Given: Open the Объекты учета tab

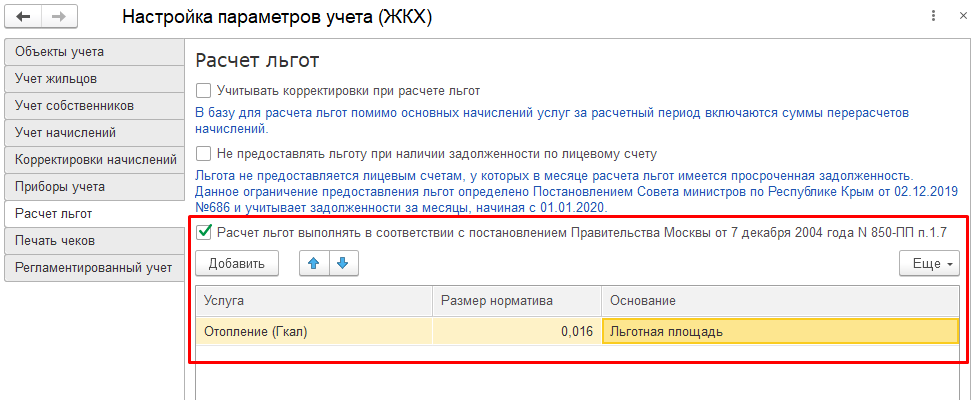Looking at the screenshot, I should 93,52.
